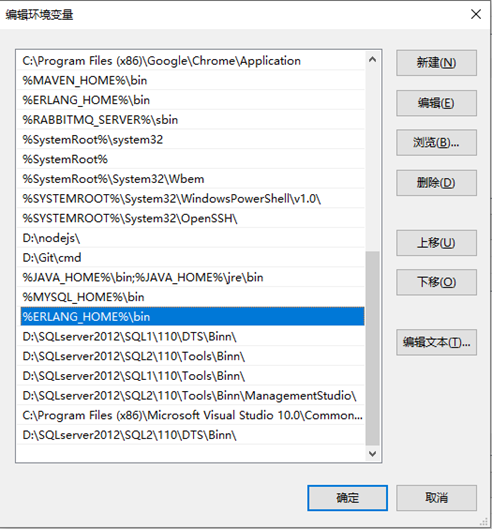
Task: Select the %RABBITMQ_SERVER%\sbin entry
Action: pyautogui.click(x=191, y=120)
